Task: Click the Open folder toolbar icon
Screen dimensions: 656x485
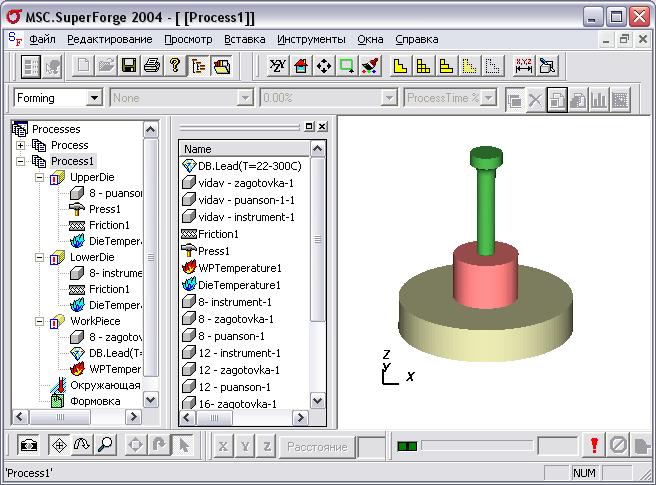Action: [x=106, y=66]
